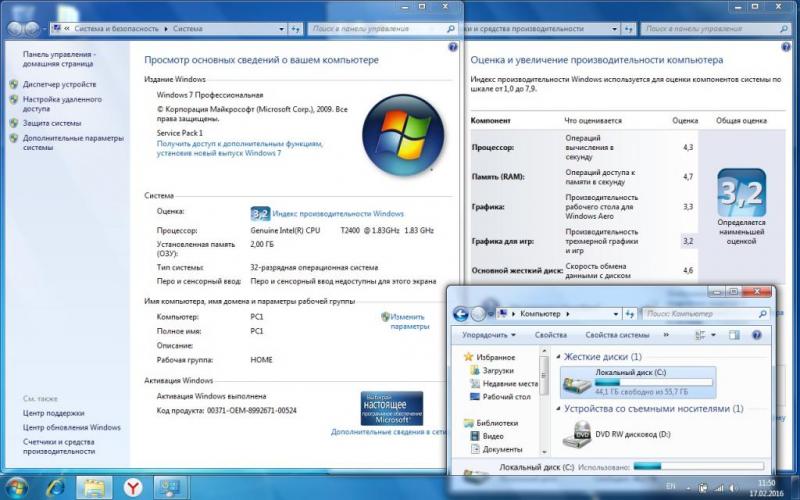Click volume icon in system tray

click(x=733, y=489)
